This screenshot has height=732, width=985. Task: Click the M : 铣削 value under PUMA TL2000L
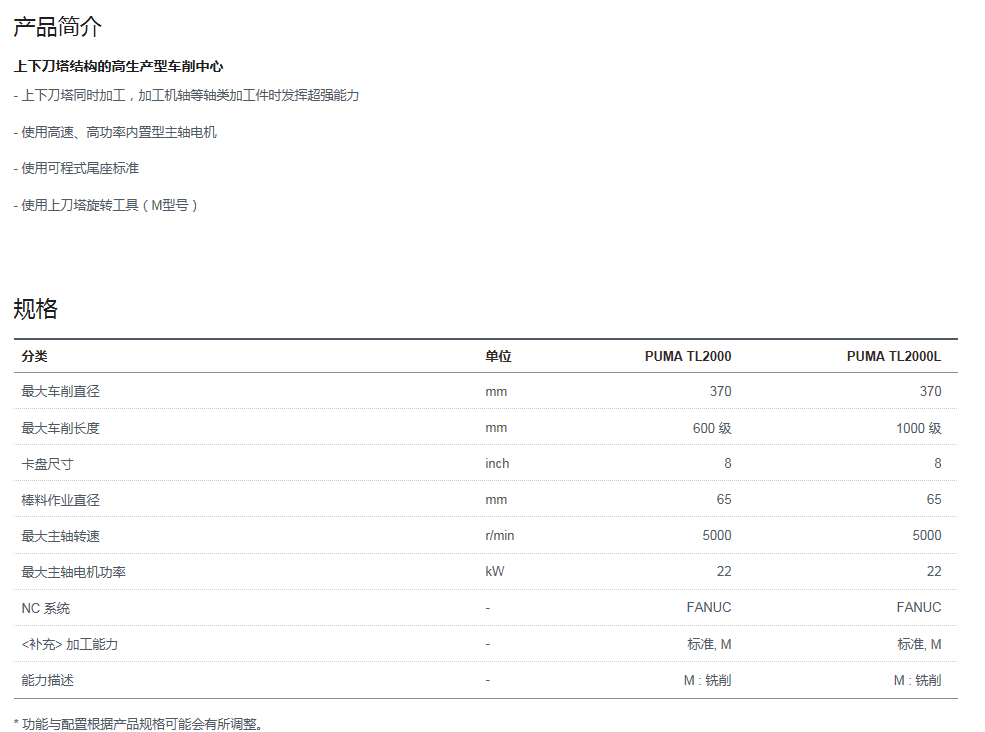tap(917, 680)
